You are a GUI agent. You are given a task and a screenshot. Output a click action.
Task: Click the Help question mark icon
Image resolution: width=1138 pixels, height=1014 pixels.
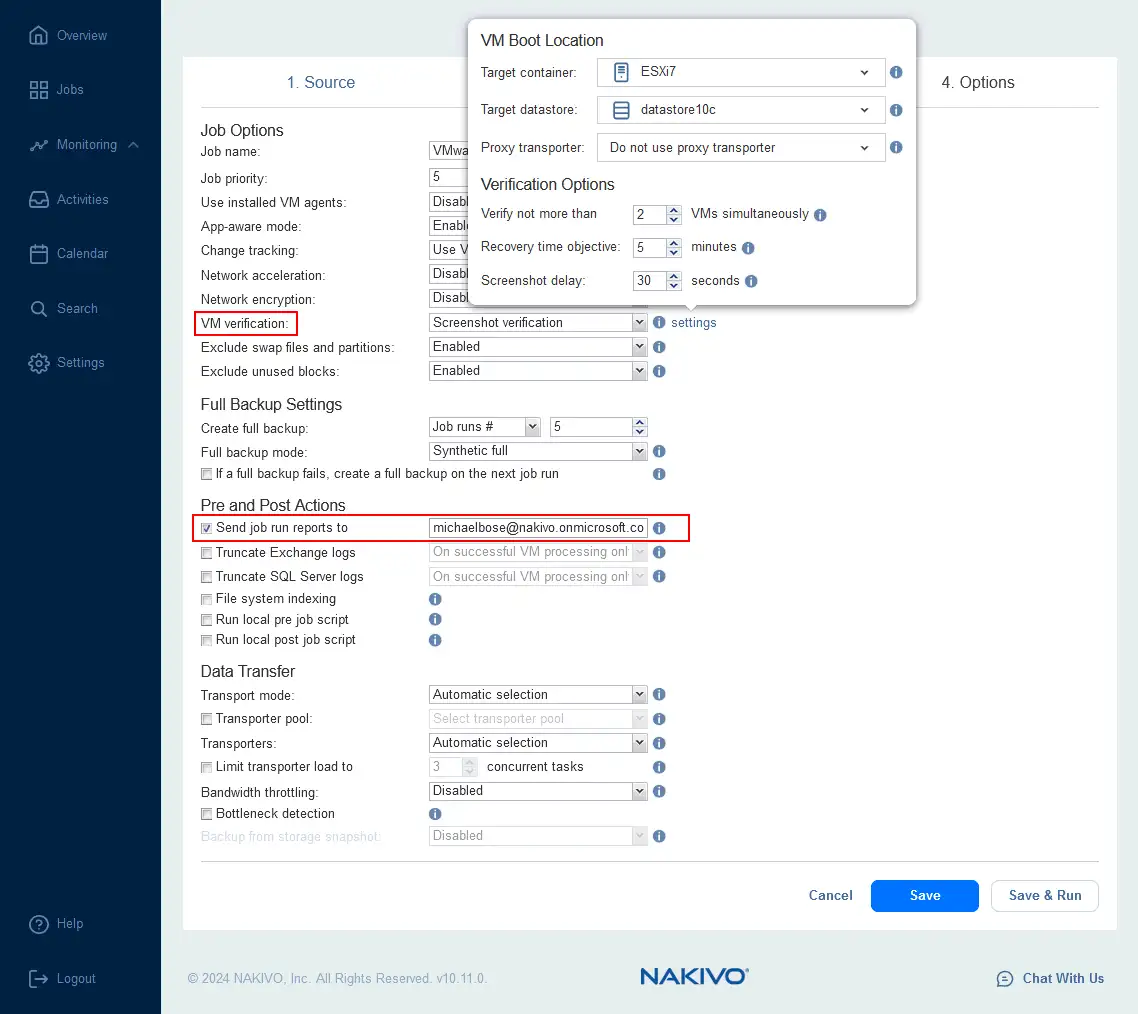(x=38, y=924)
